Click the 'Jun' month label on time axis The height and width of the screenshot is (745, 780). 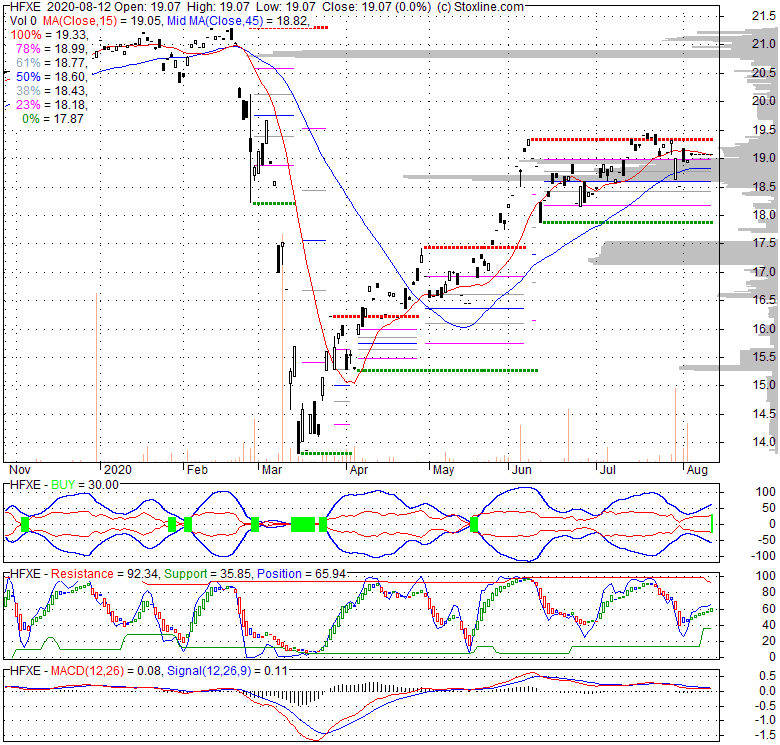pos(521,470)
